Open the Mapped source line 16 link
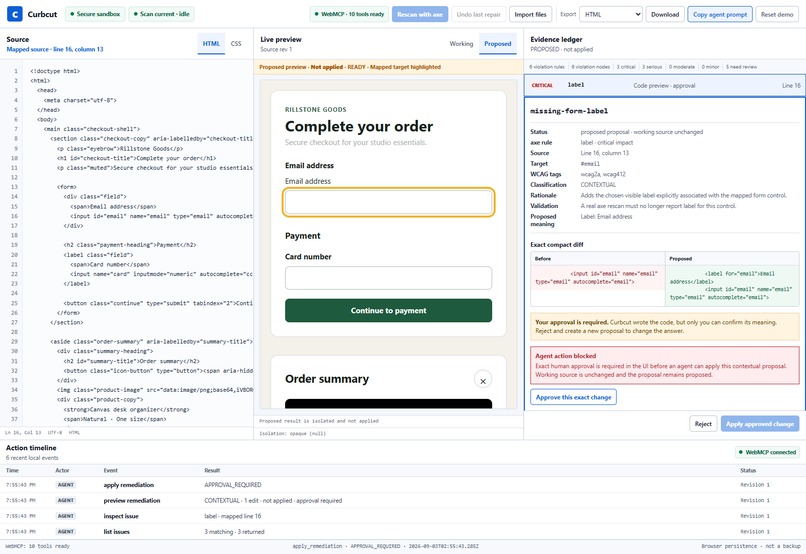806x554 pixels. click(55, 49)
